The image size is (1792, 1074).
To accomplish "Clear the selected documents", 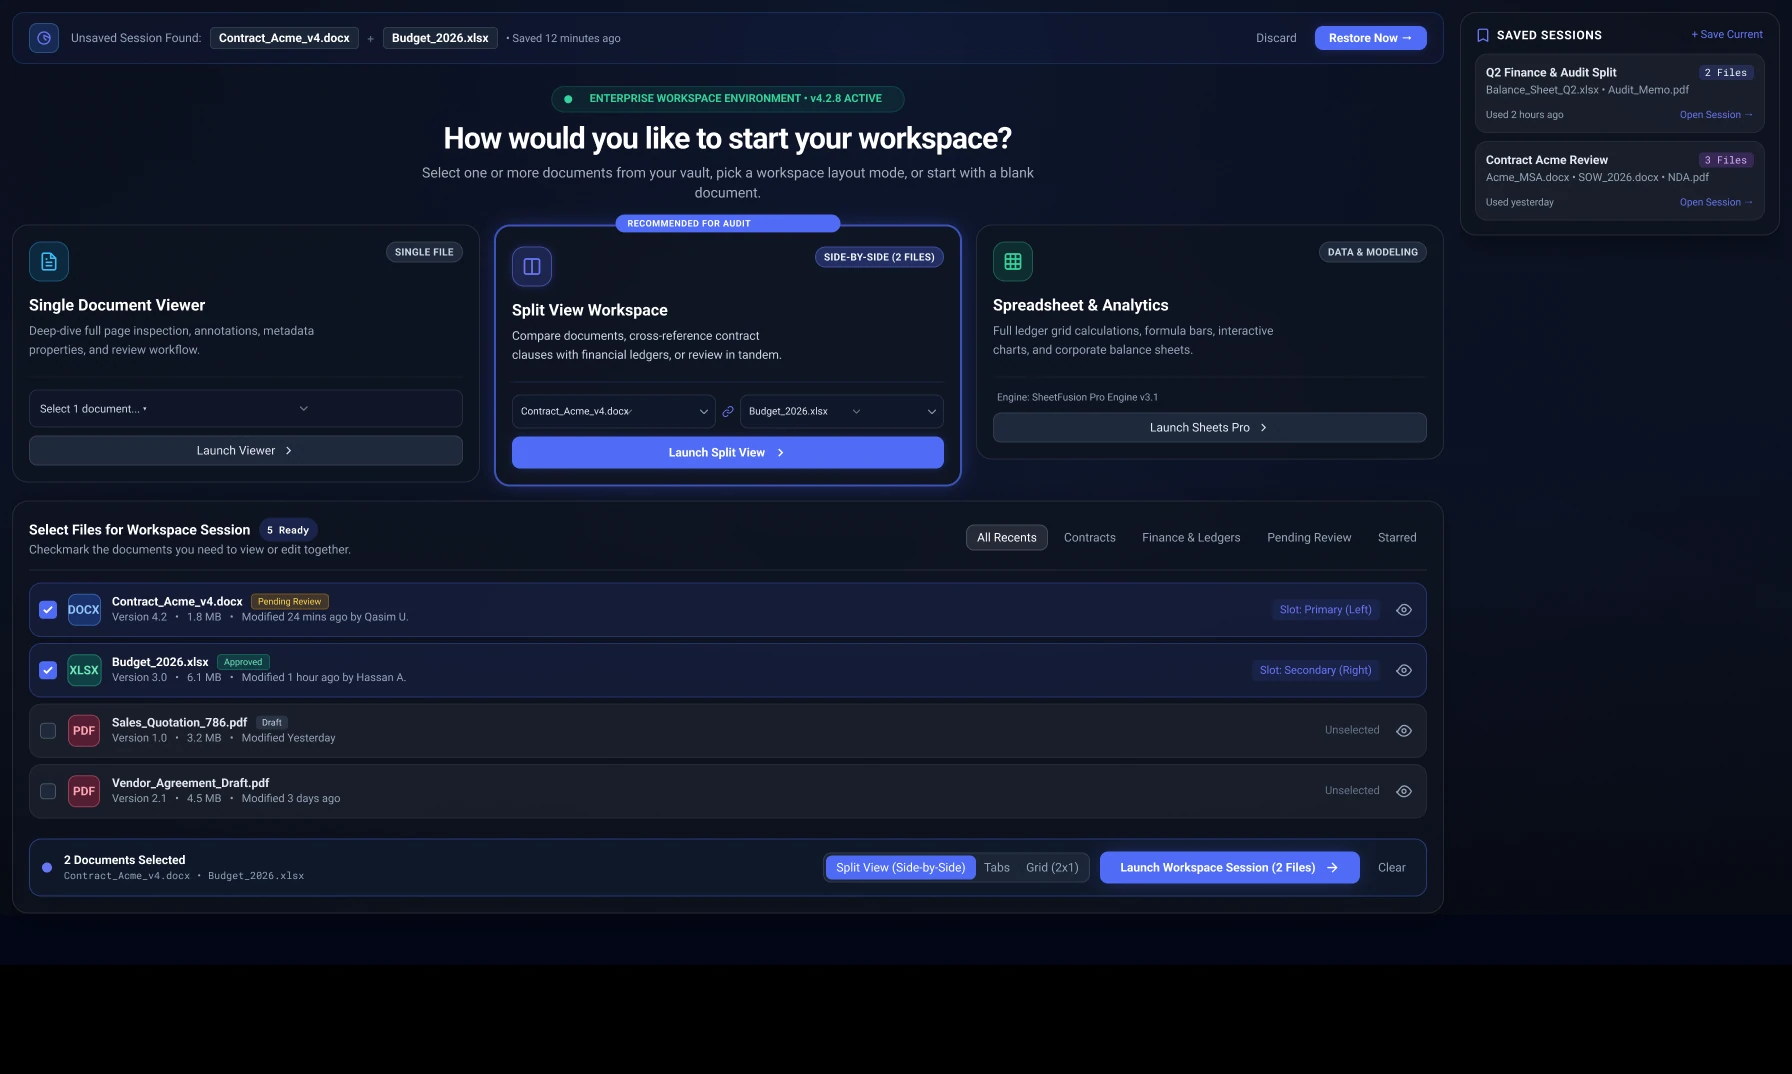I will pos(1392,868).
